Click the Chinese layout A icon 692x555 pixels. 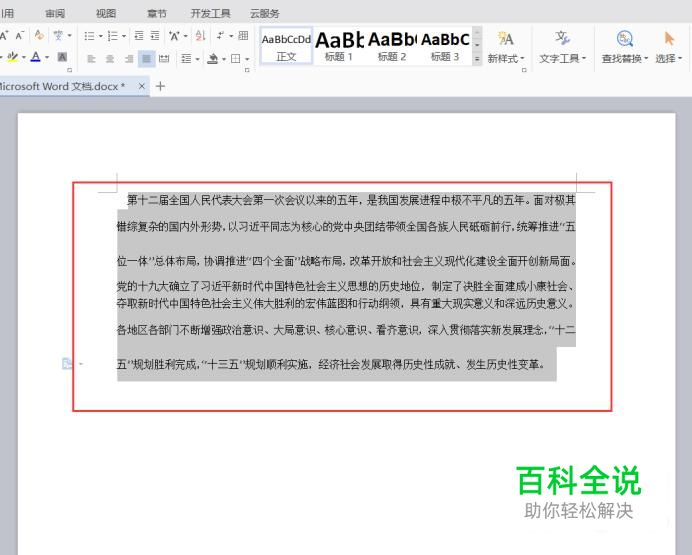click(174, 36)
